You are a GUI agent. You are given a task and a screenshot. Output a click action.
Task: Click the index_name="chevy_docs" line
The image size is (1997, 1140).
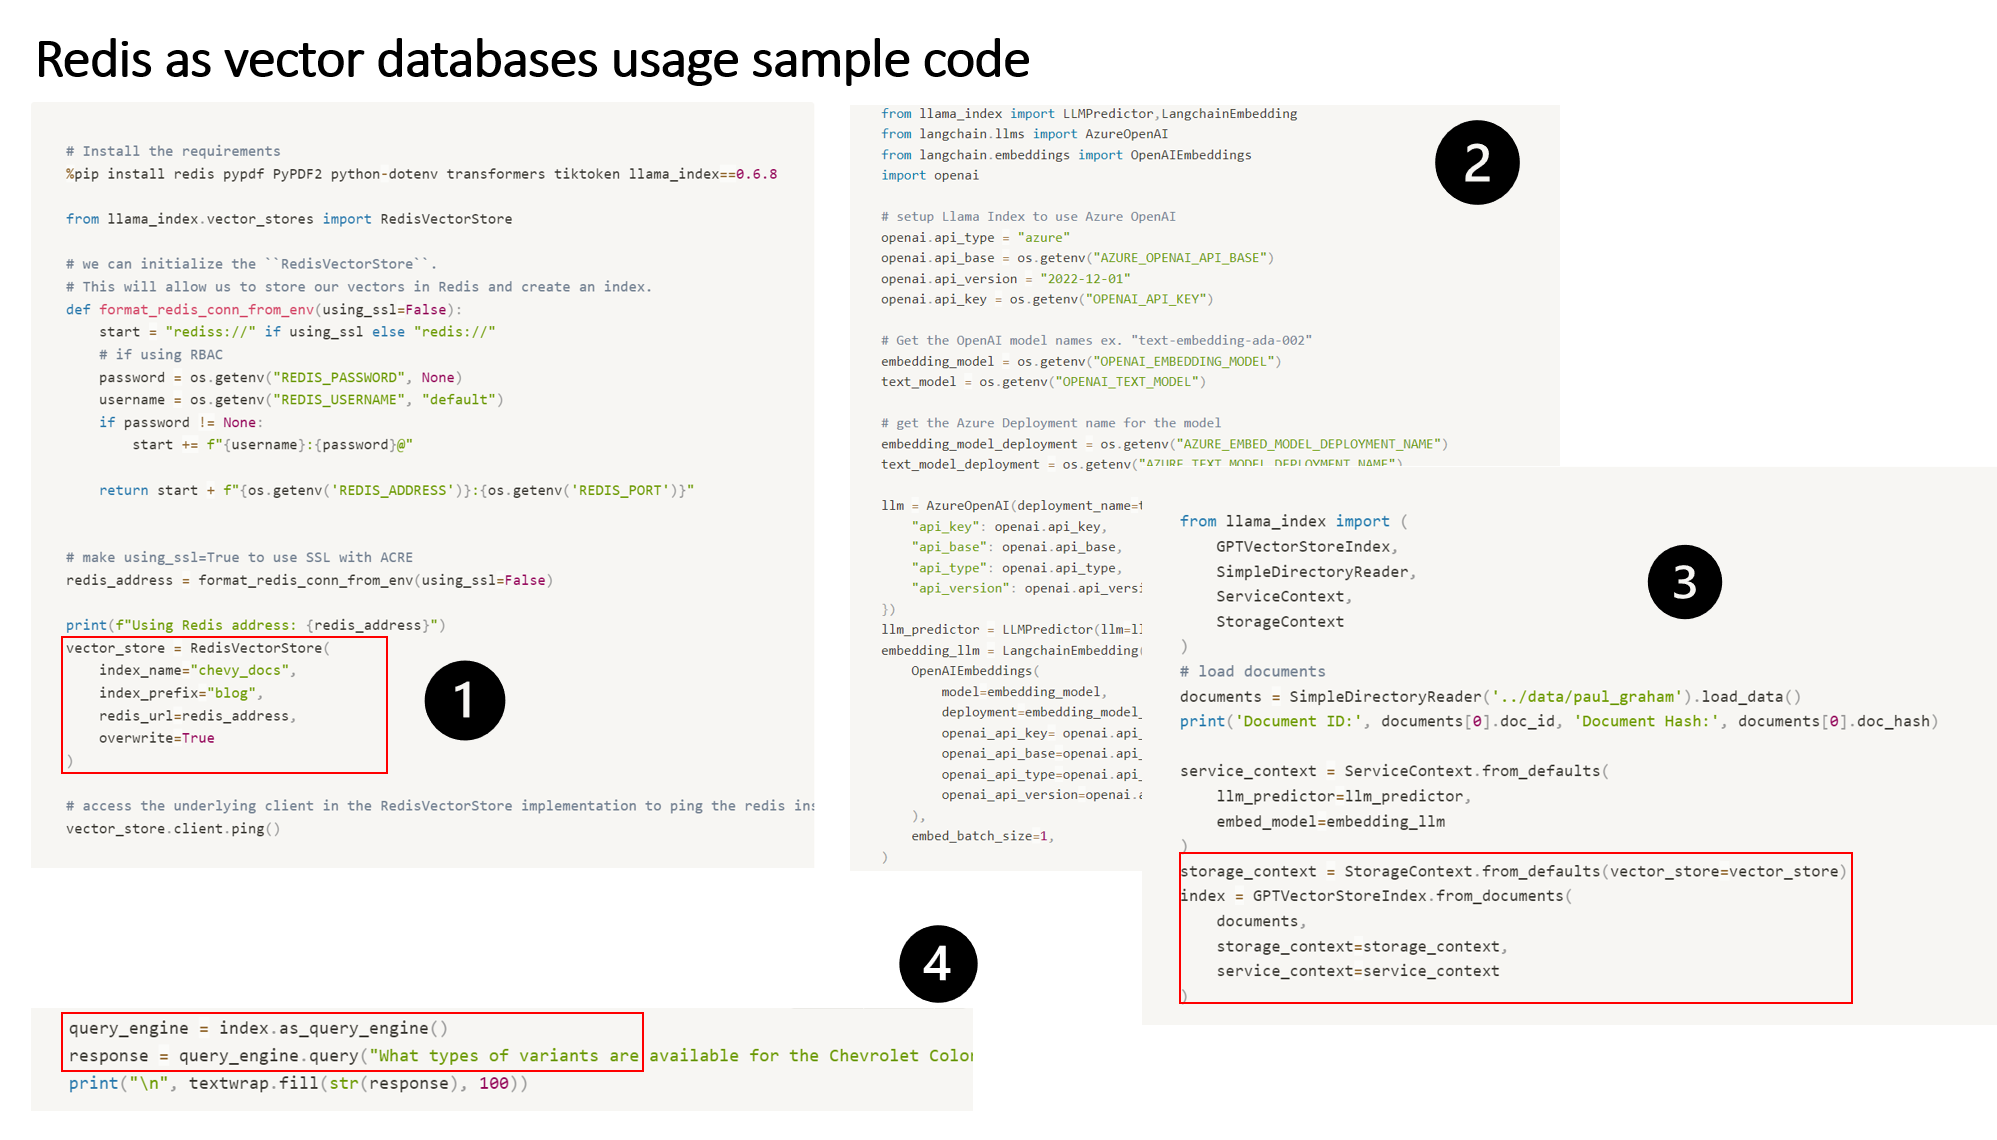tap(197, 670)
